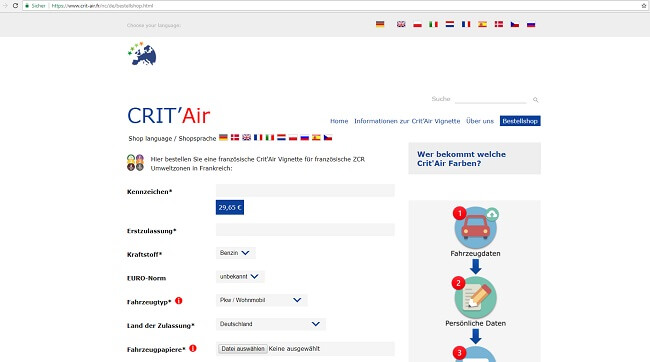Open Wer bekommt welche Crit'Air Farben link

pos(461,159)
